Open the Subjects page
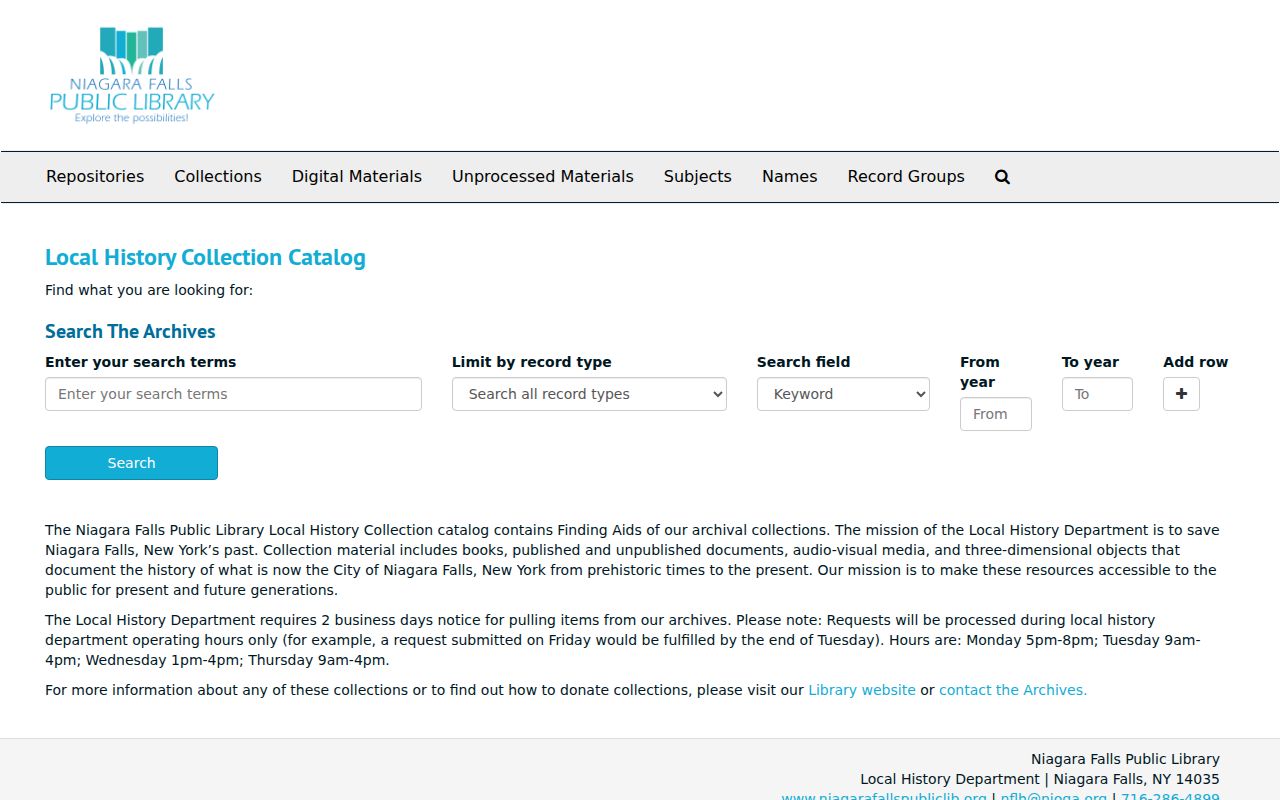 698,177
